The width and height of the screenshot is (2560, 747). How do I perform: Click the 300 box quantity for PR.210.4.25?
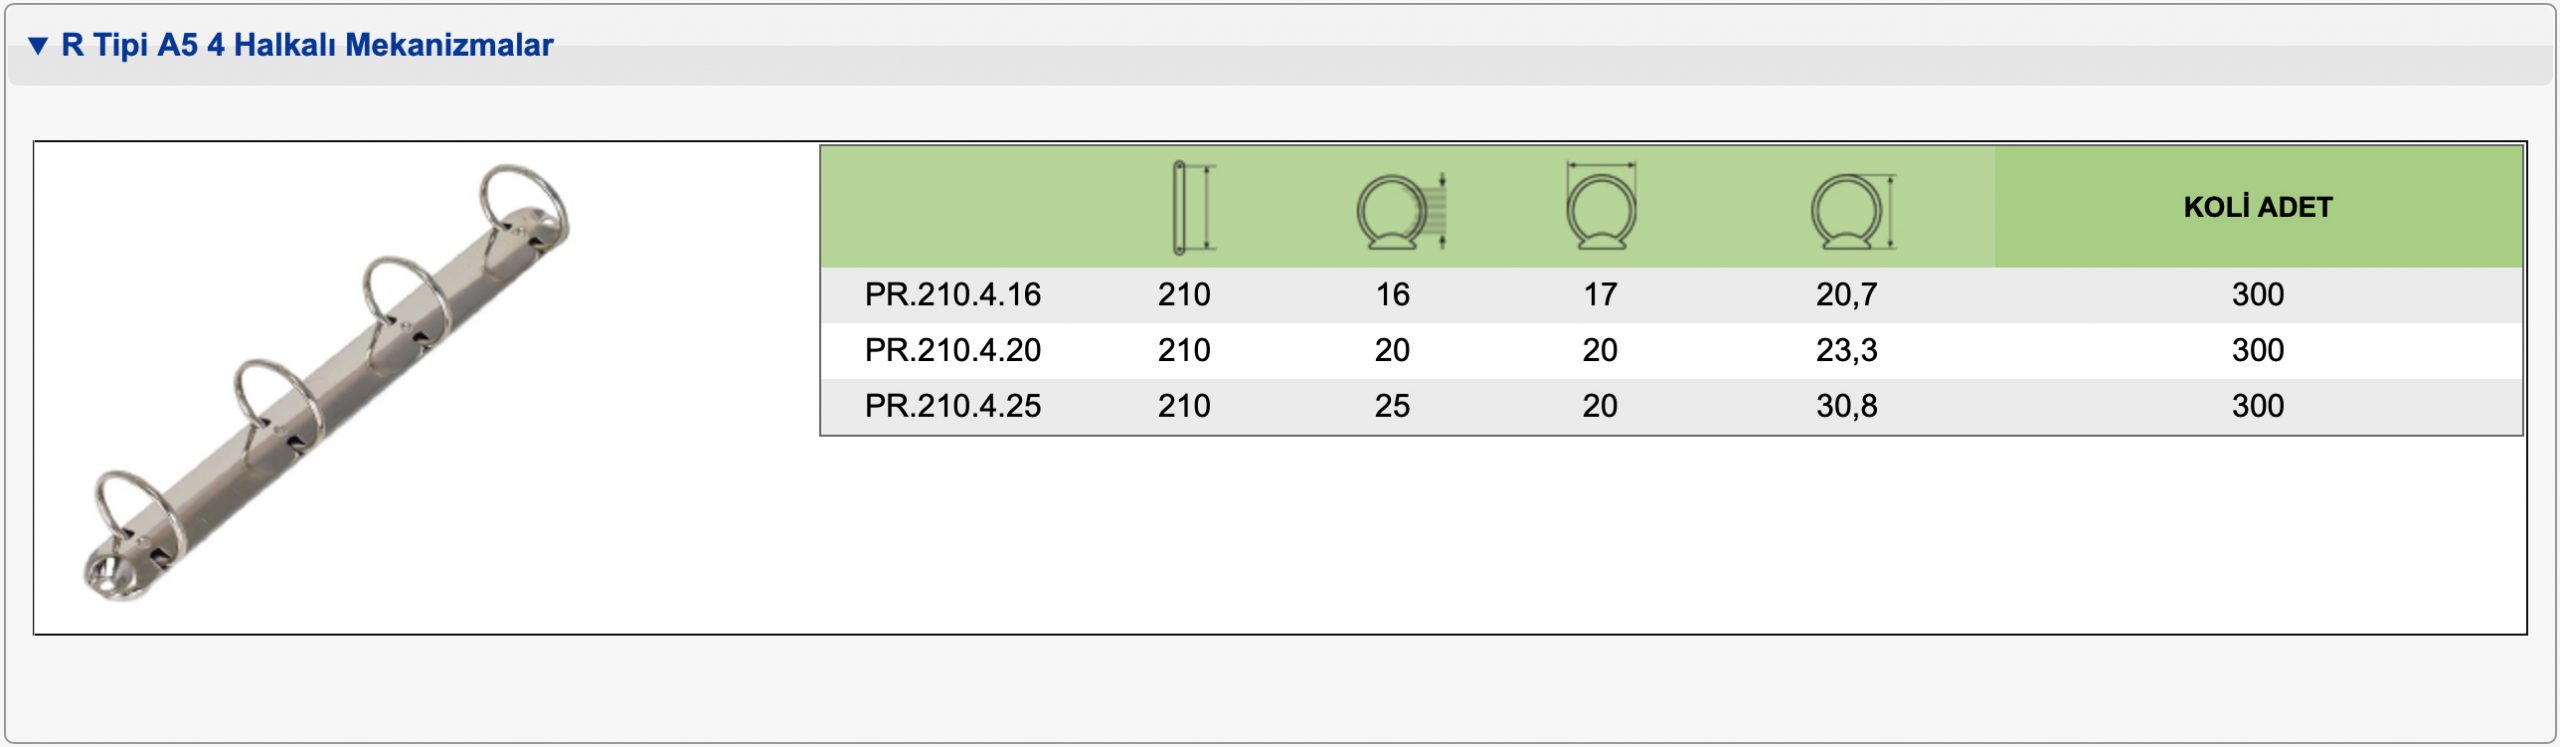[2258, 406]
